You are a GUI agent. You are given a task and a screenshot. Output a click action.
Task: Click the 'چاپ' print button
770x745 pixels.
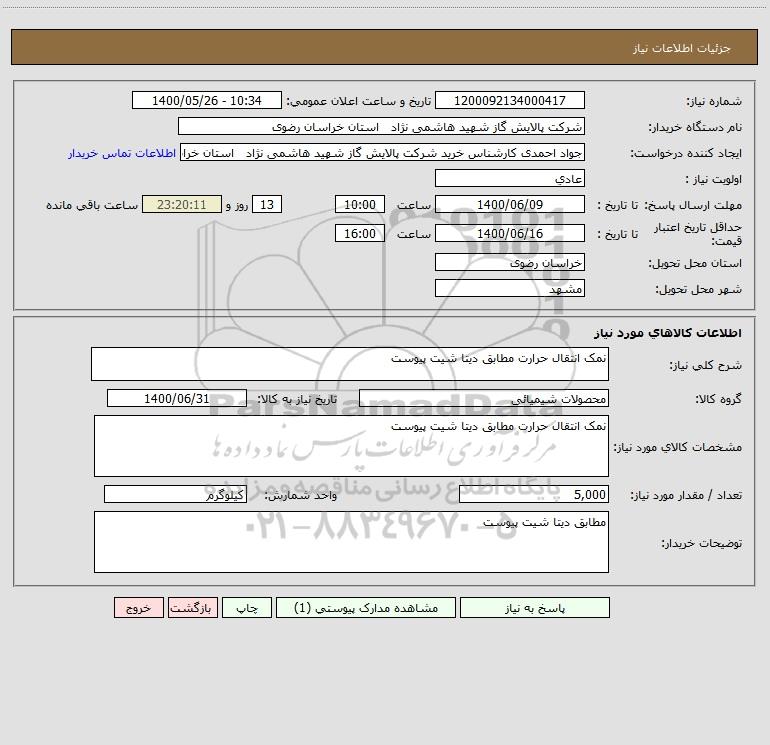tap(247, 607)
